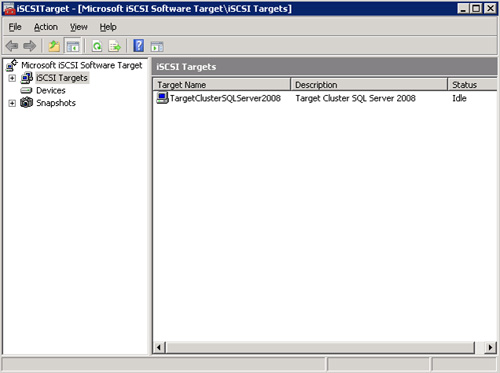
Task: Click the Back arrow toolbar icon
Action: pos(12,46)
